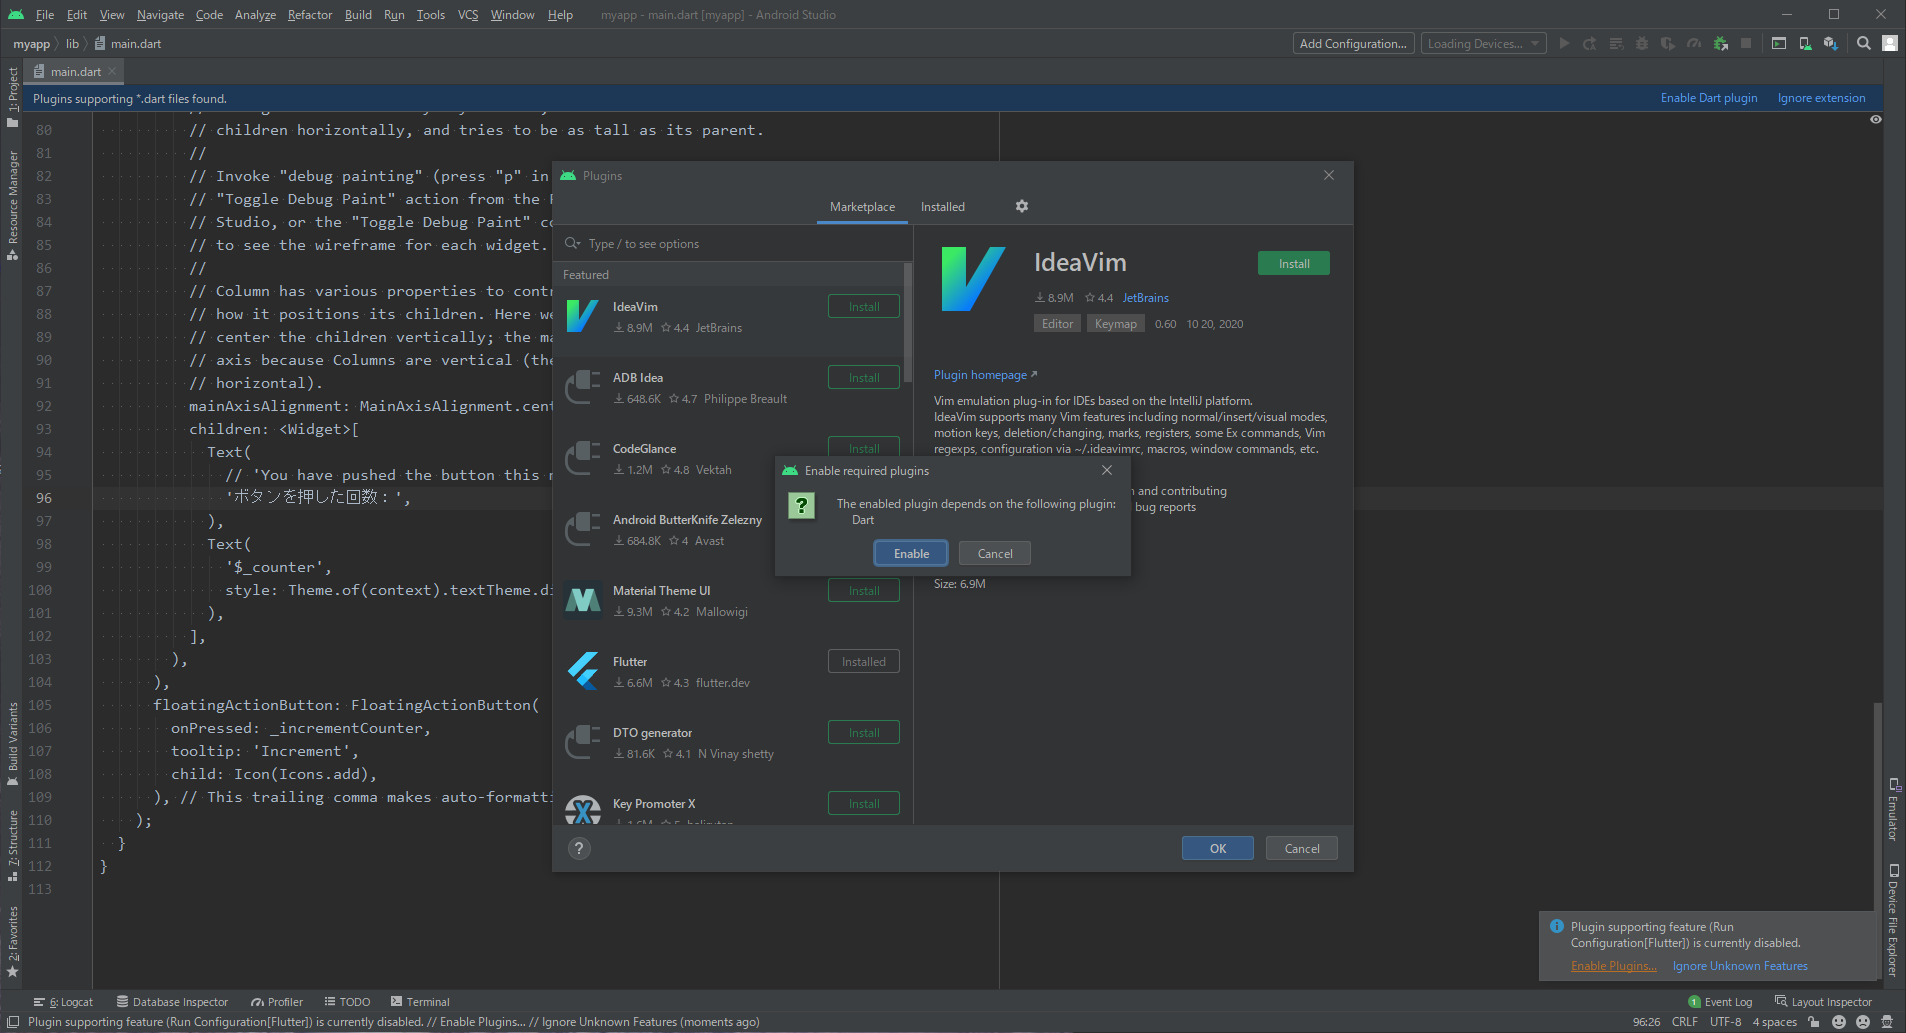
Task: Select the main.dart editor tab
Action: click(x=75, y=72)
